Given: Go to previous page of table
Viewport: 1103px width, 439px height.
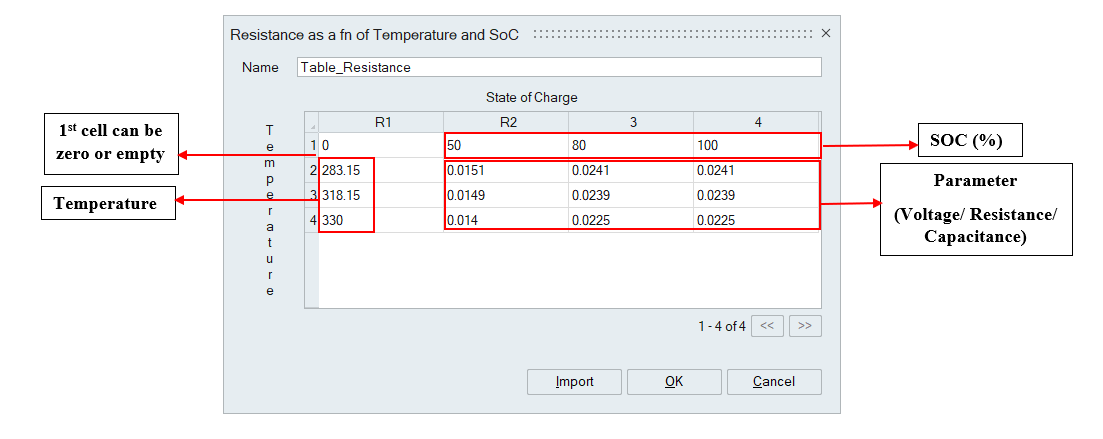Looking at the screenshot, I should (x=766, y=326).
